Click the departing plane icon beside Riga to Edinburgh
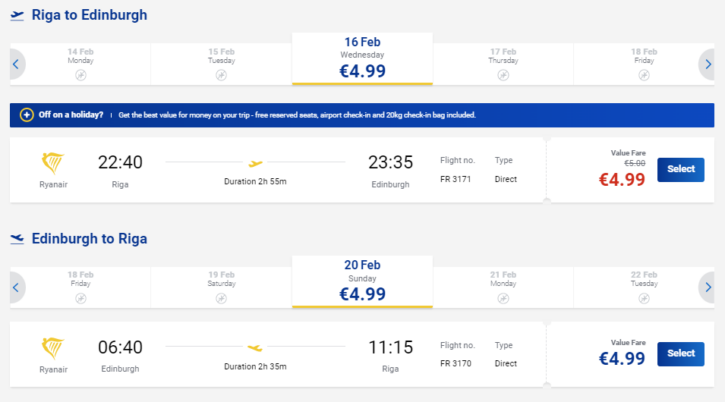Screen dimensions: 725x402 pos(17,15)
